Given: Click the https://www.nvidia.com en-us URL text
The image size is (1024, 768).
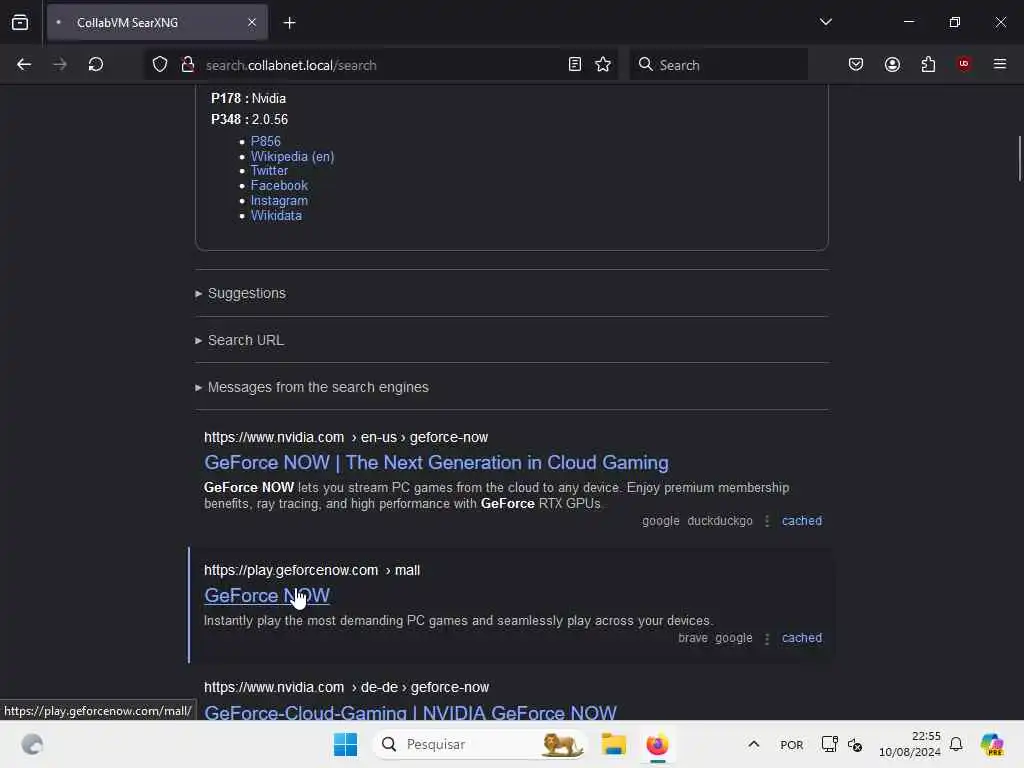Looking at the screenshot, I should [x=346, y=437].
